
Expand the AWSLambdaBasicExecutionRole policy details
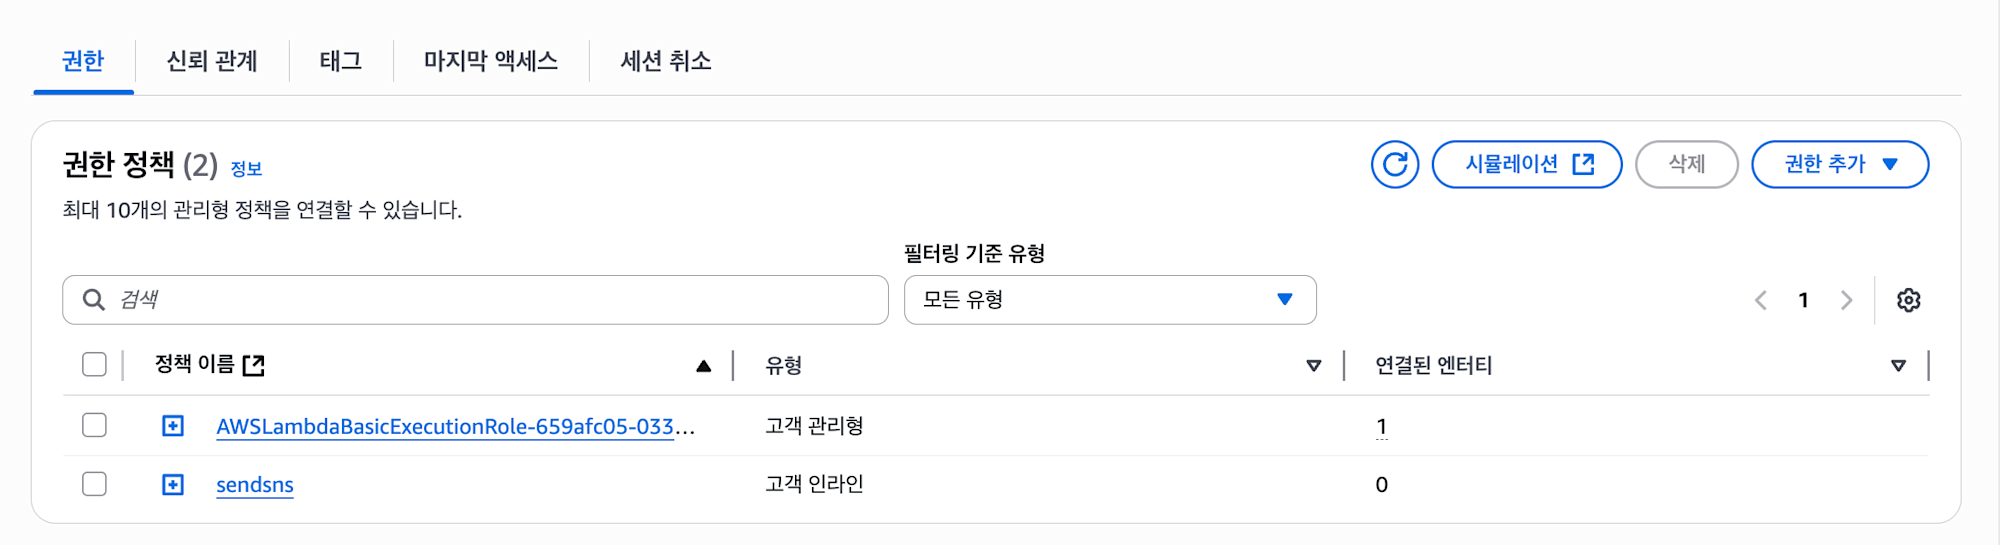click(173, 426)
